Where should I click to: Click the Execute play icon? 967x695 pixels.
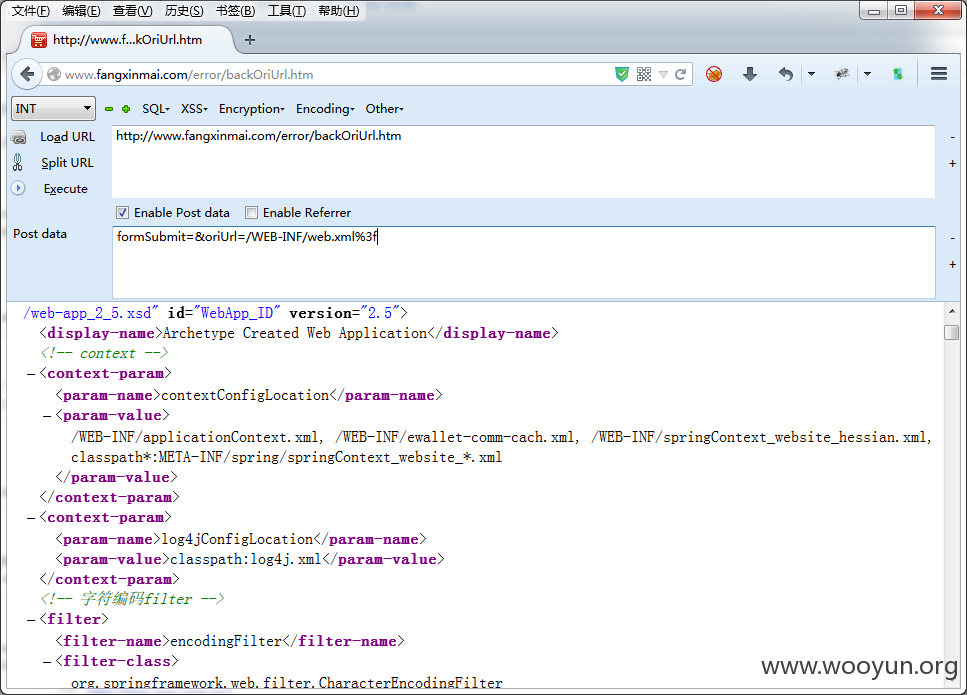19,188
